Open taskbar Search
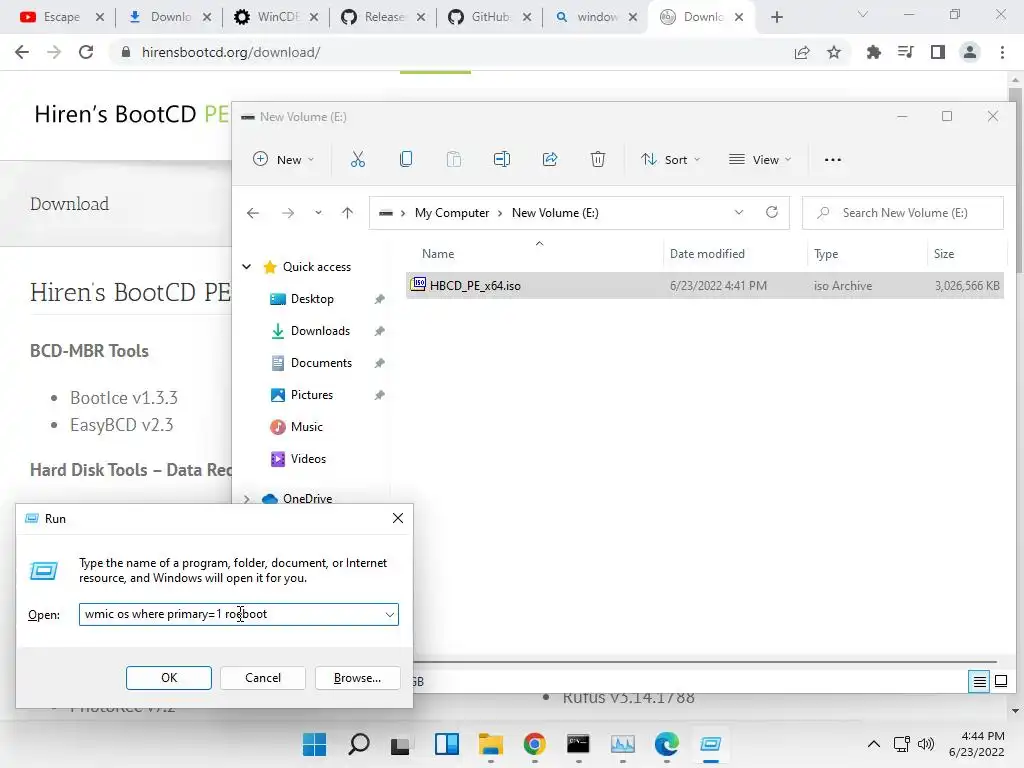This screenshot has height=768, width=1024. [x=359, y=744]
